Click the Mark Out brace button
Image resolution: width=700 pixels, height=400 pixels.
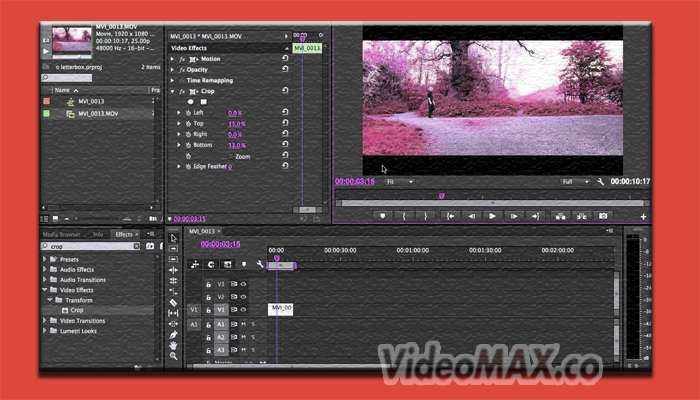[x=425, y=216]
